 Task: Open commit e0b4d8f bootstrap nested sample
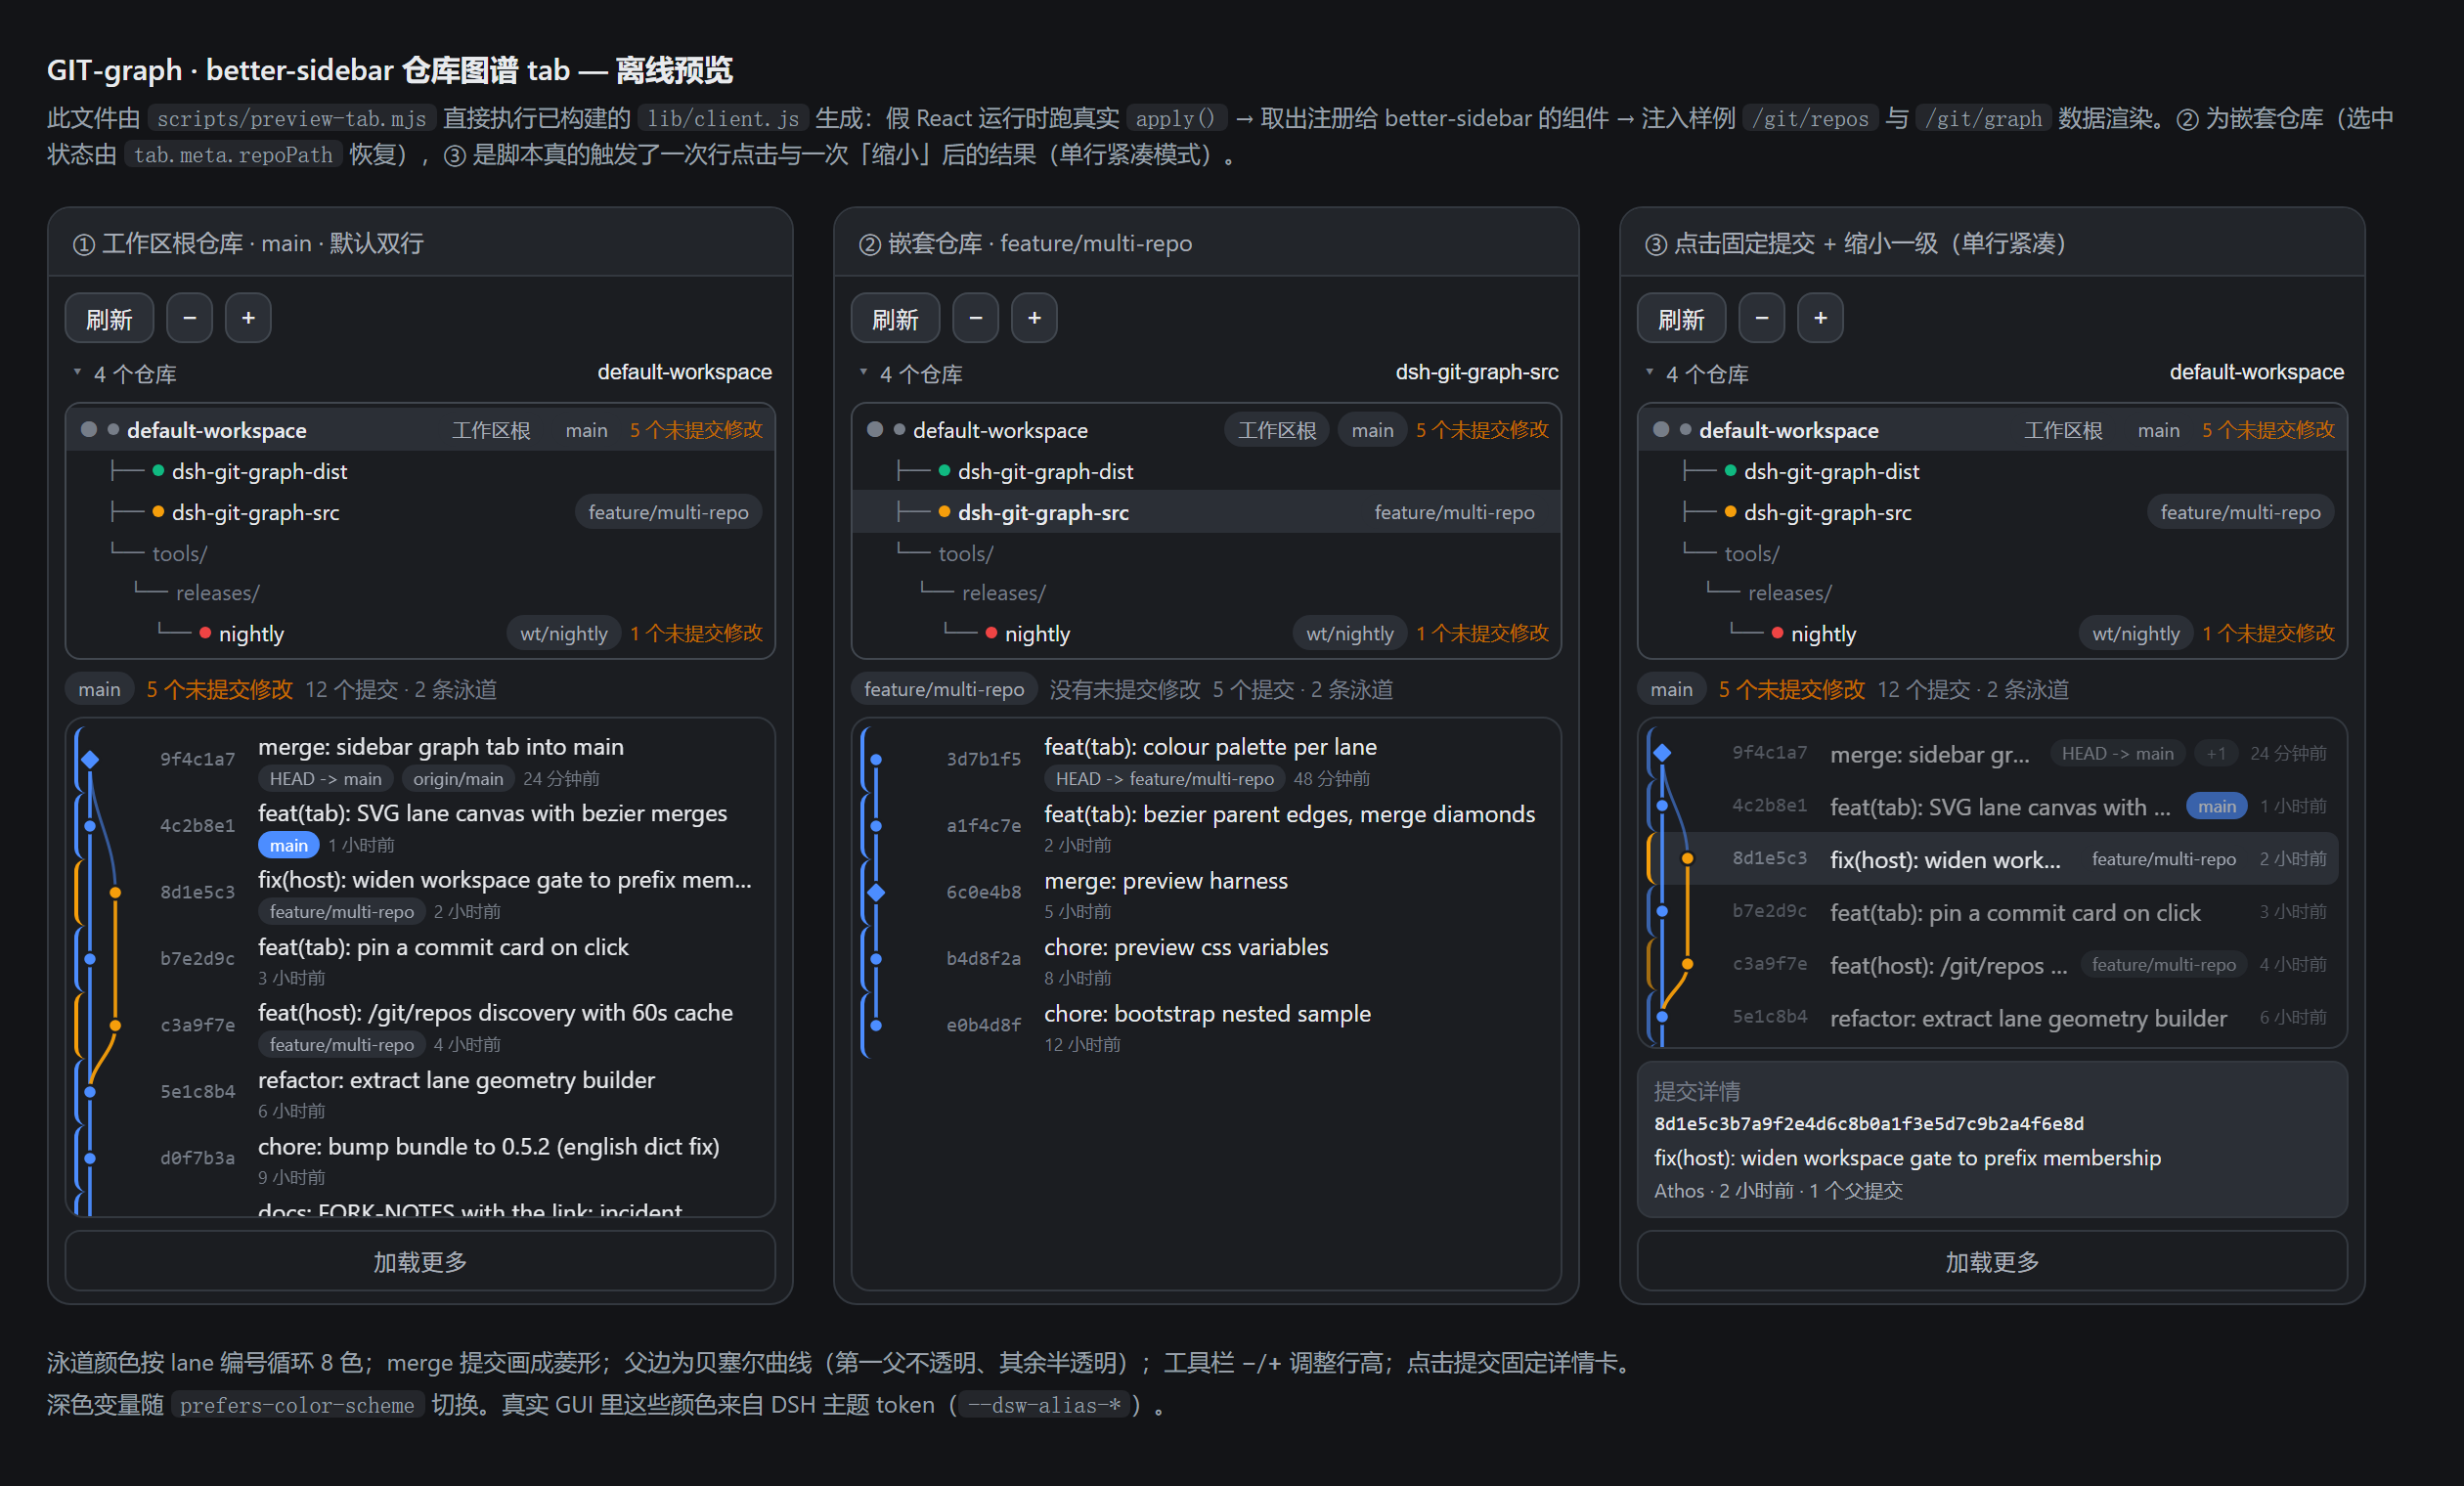tap(1206, 1025)
